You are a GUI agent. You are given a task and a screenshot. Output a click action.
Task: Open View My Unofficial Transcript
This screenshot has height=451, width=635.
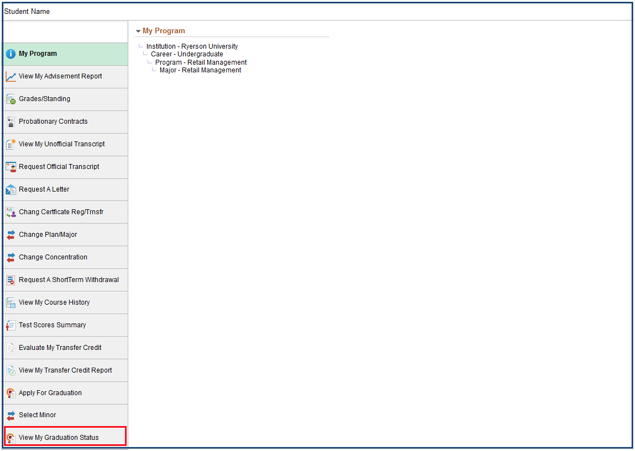[x=61, y=144]
